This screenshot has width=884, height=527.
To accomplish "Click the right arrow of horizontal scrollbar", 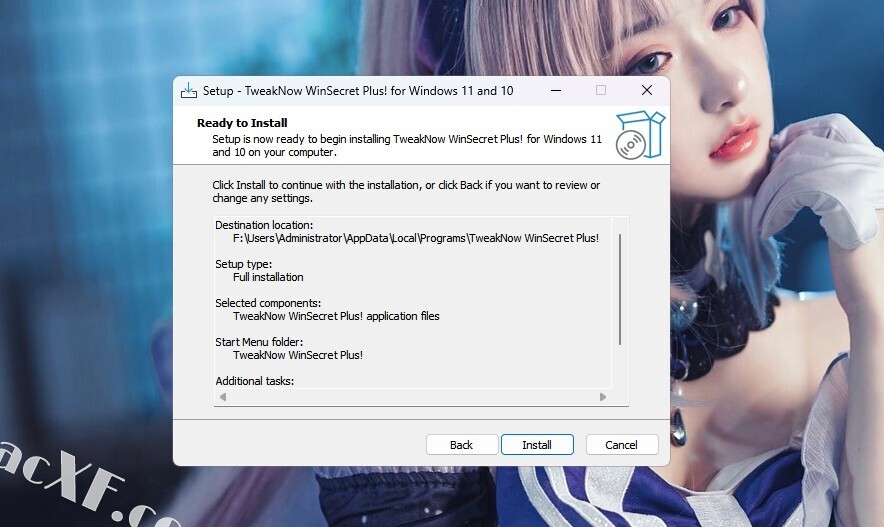I will [x=603, y=397].
